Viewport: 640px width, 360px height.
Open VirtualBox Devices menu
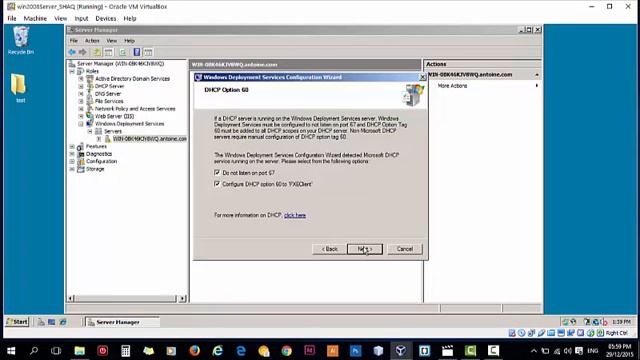pyautogui.click(x=106, y=18)
